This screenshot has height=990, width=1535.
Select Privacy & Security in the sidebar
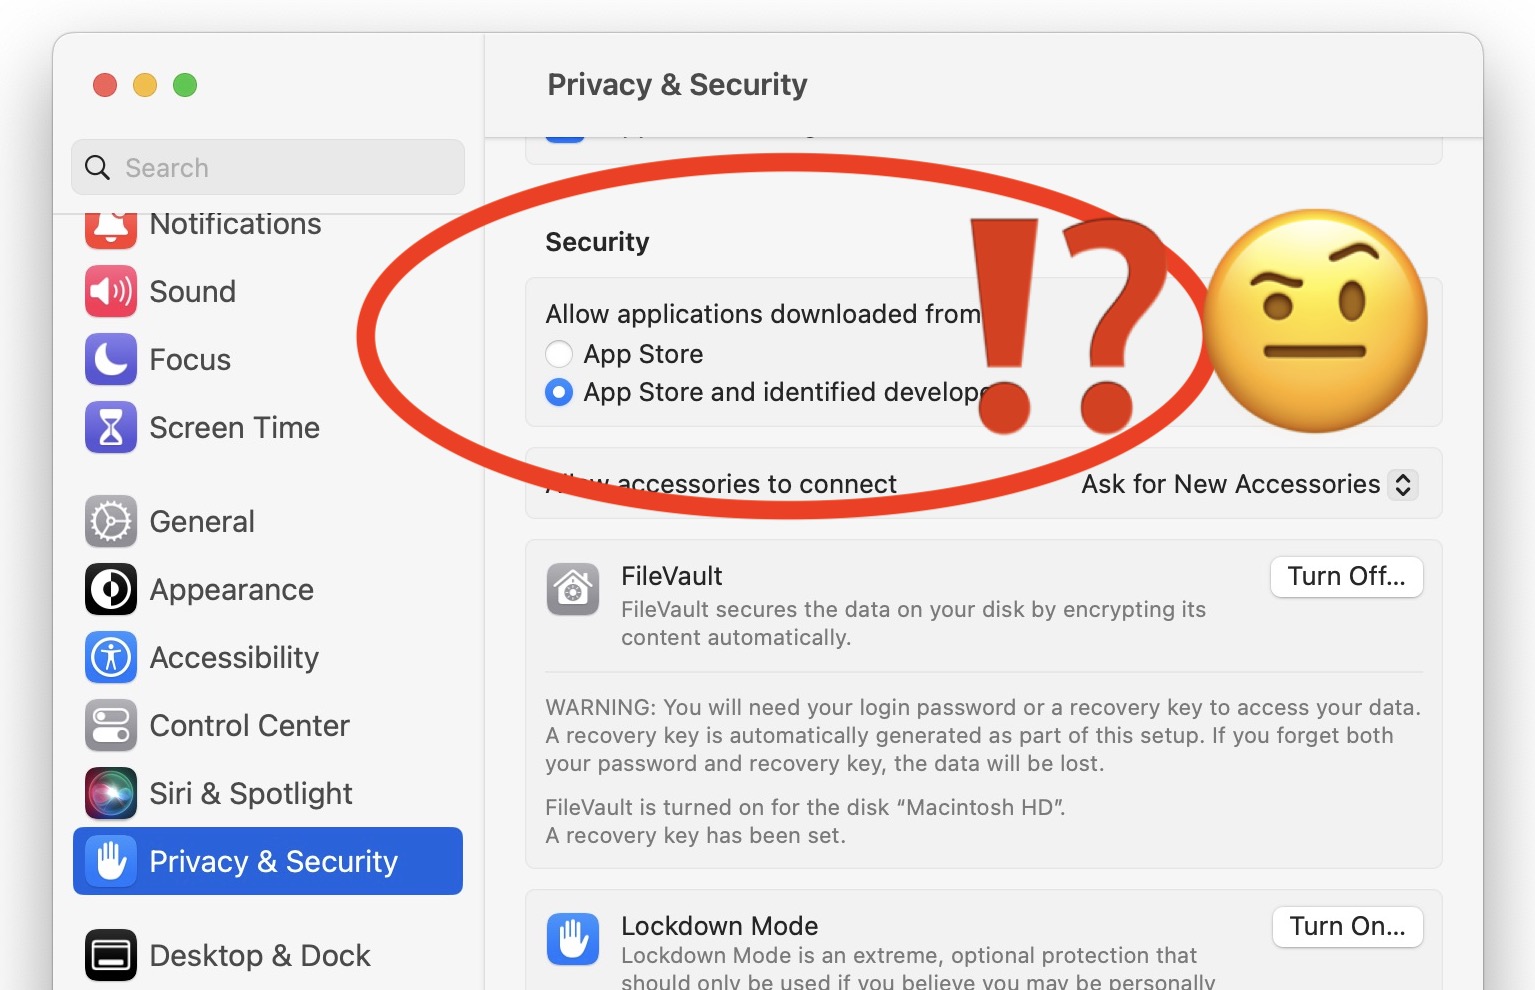coord(268,861)
